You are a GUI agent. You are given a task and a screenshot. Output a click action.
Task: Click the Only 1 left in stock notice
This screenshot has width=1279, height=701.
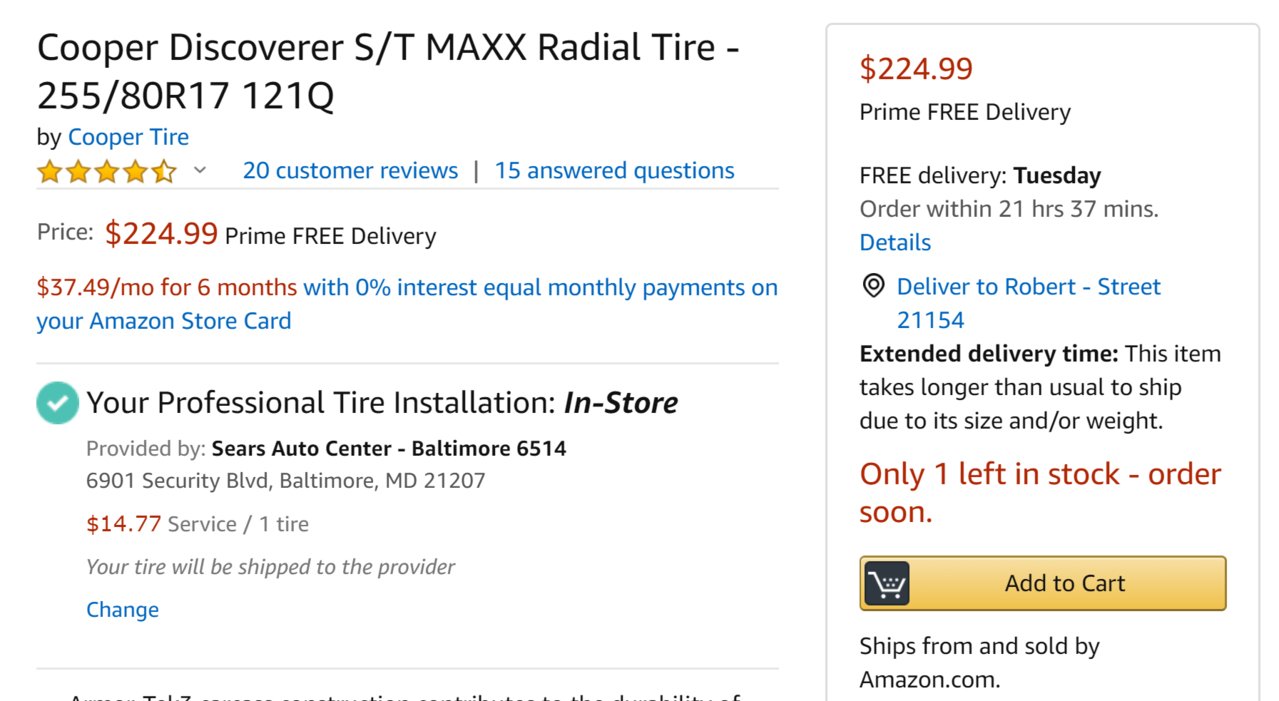[1040, 493]
